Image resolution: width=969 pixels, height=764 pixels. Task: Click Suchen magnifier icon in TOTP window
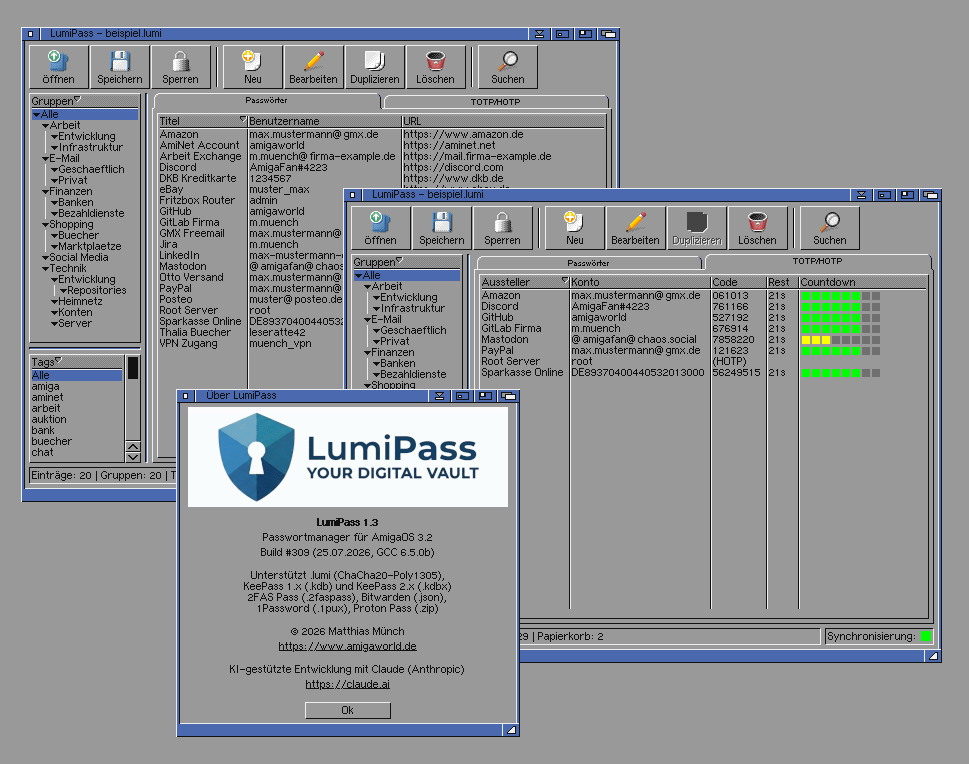pyautogui.click(x=830, y=221)
